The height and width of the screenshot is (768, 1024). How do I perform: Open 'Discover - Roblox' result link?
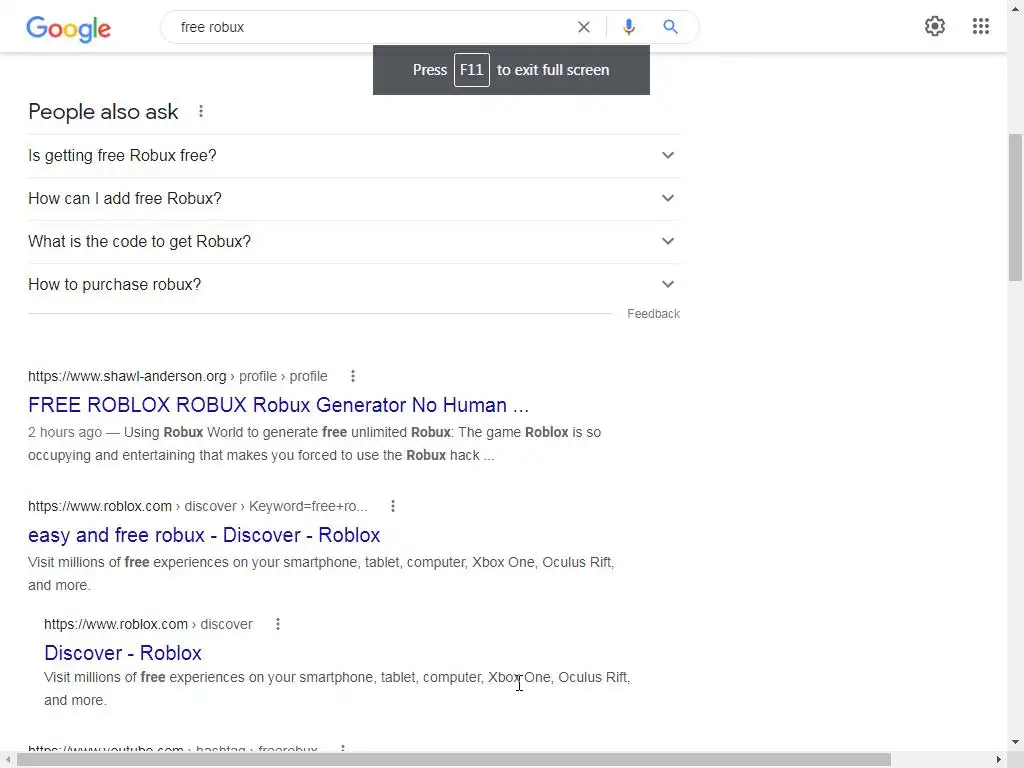click(123, 653)
